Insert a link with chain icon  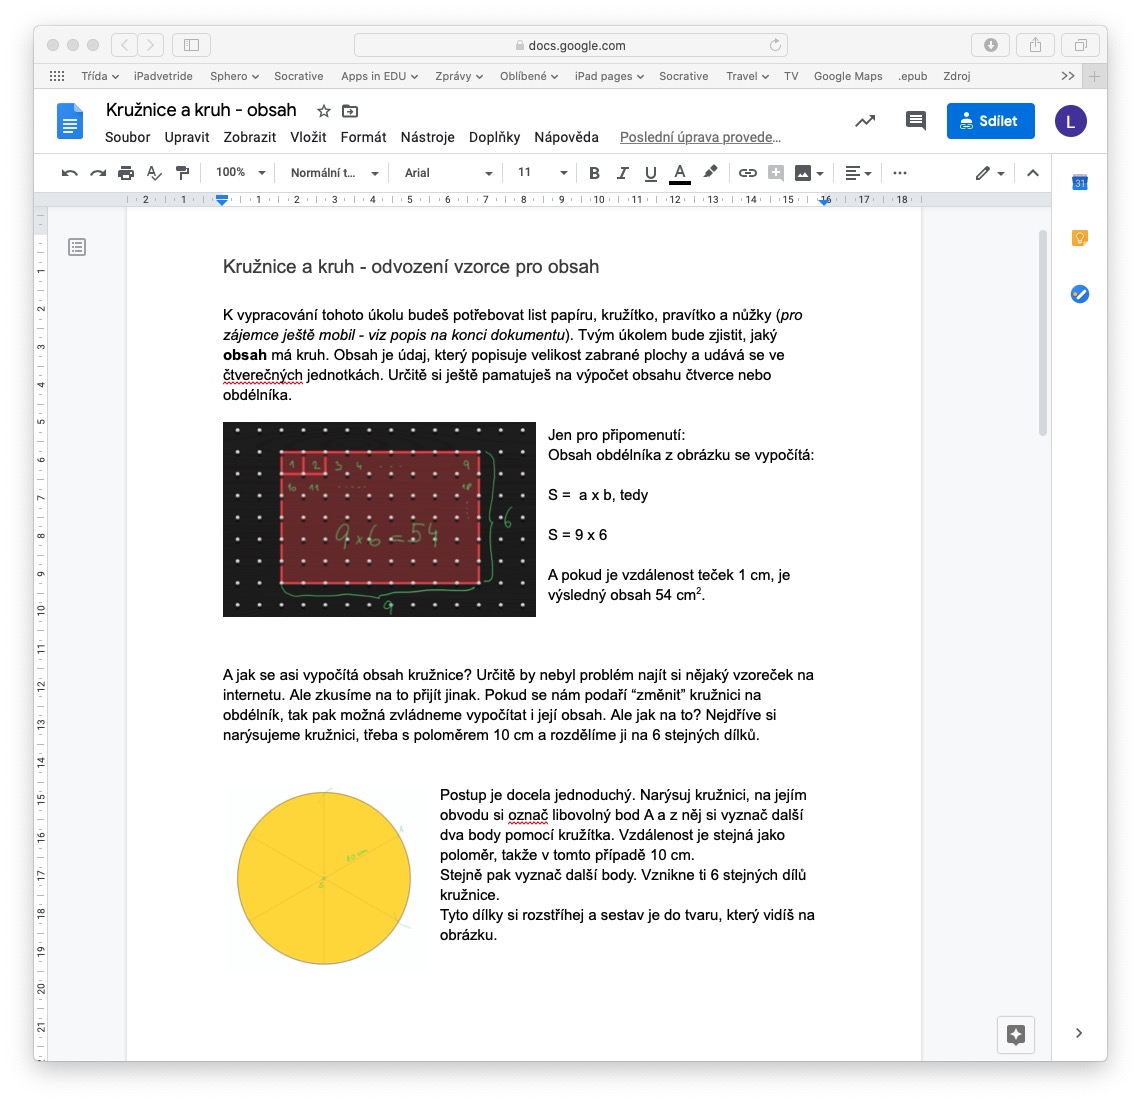747,173
